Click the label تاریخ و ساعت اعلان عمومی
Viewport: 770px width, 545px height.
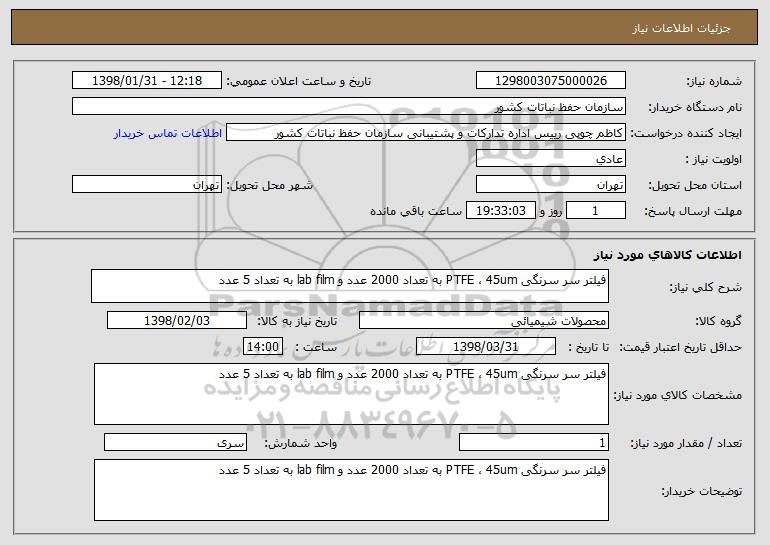(x=299, y=82)
